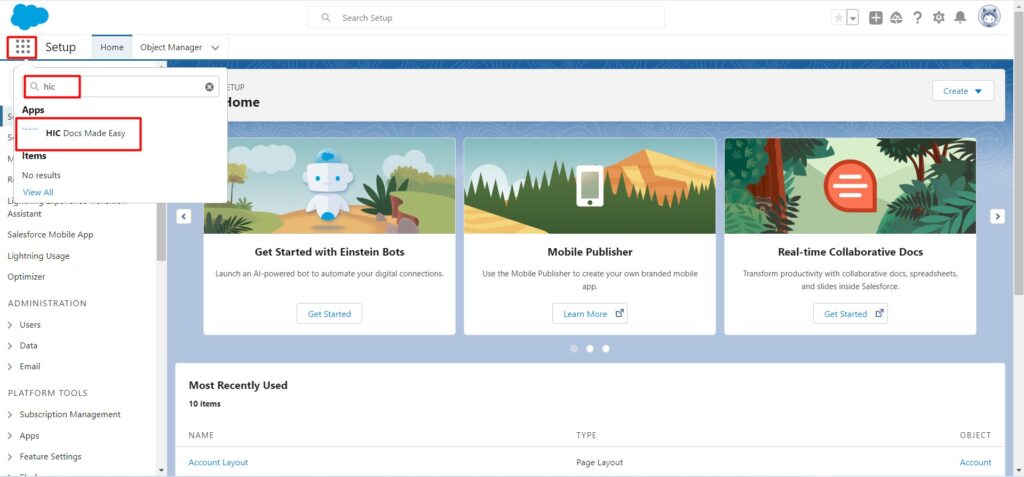Click View All in app launcher
1024x477 pixels.
38,192
